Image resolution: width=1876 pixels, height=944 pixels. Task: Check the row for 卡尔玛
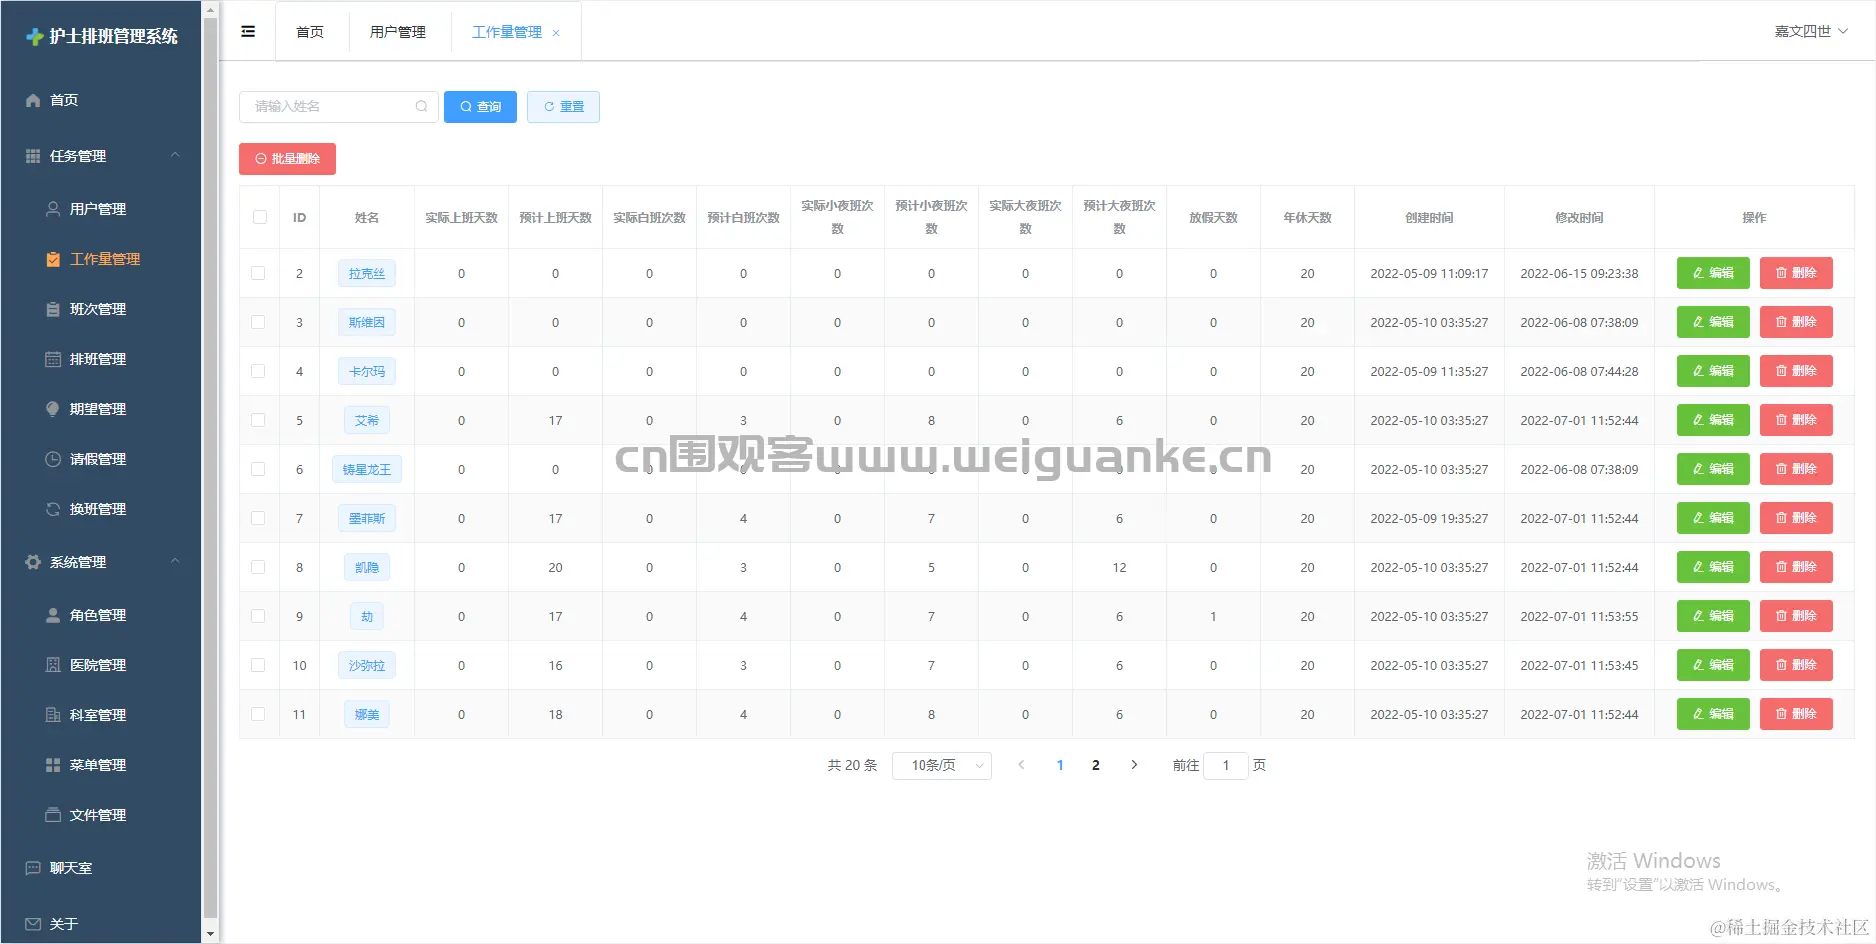click(x=258, y=371)
